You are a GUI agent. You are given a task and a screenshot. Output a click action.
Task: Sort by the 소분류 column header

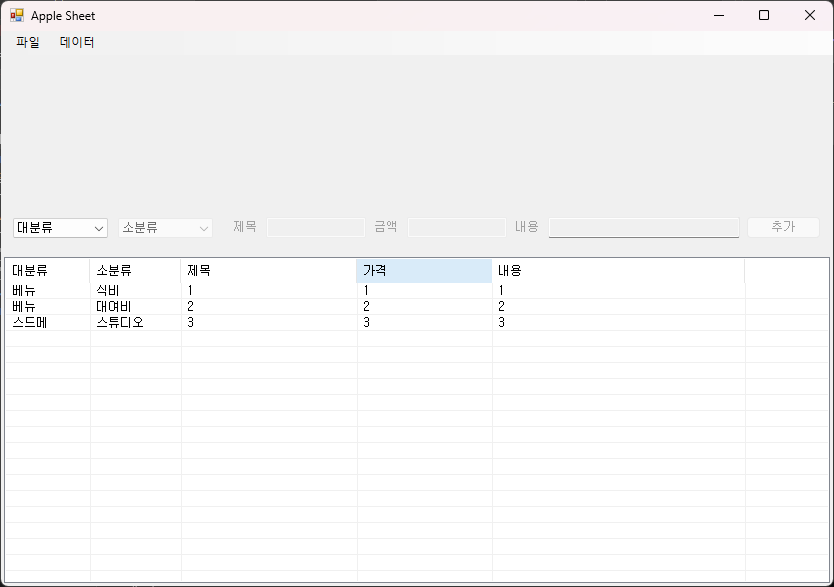click(x=136, y=271)
